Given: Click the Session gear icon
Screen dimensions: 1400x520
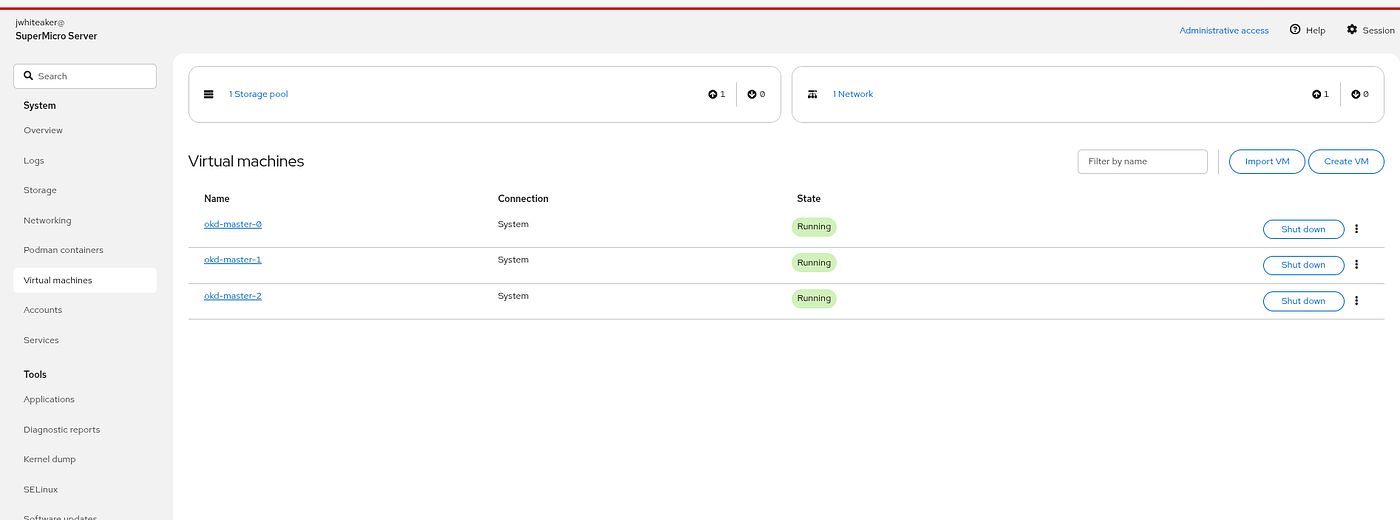Looking at the screenshot, I should pyautogui.click(x=1352, y=30).
